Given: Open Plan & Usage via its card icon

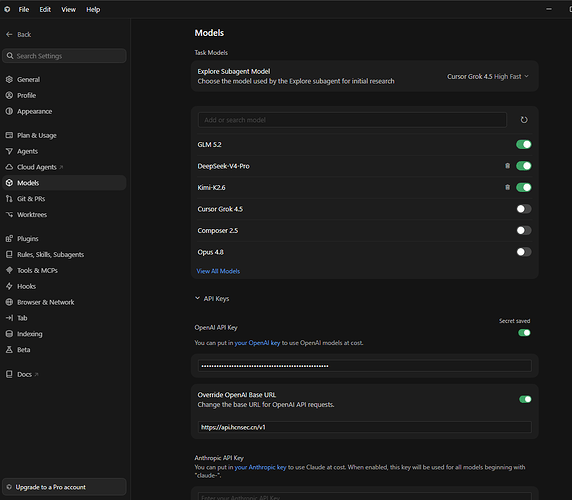Looking at the screenshot, I should click(9, 135).
